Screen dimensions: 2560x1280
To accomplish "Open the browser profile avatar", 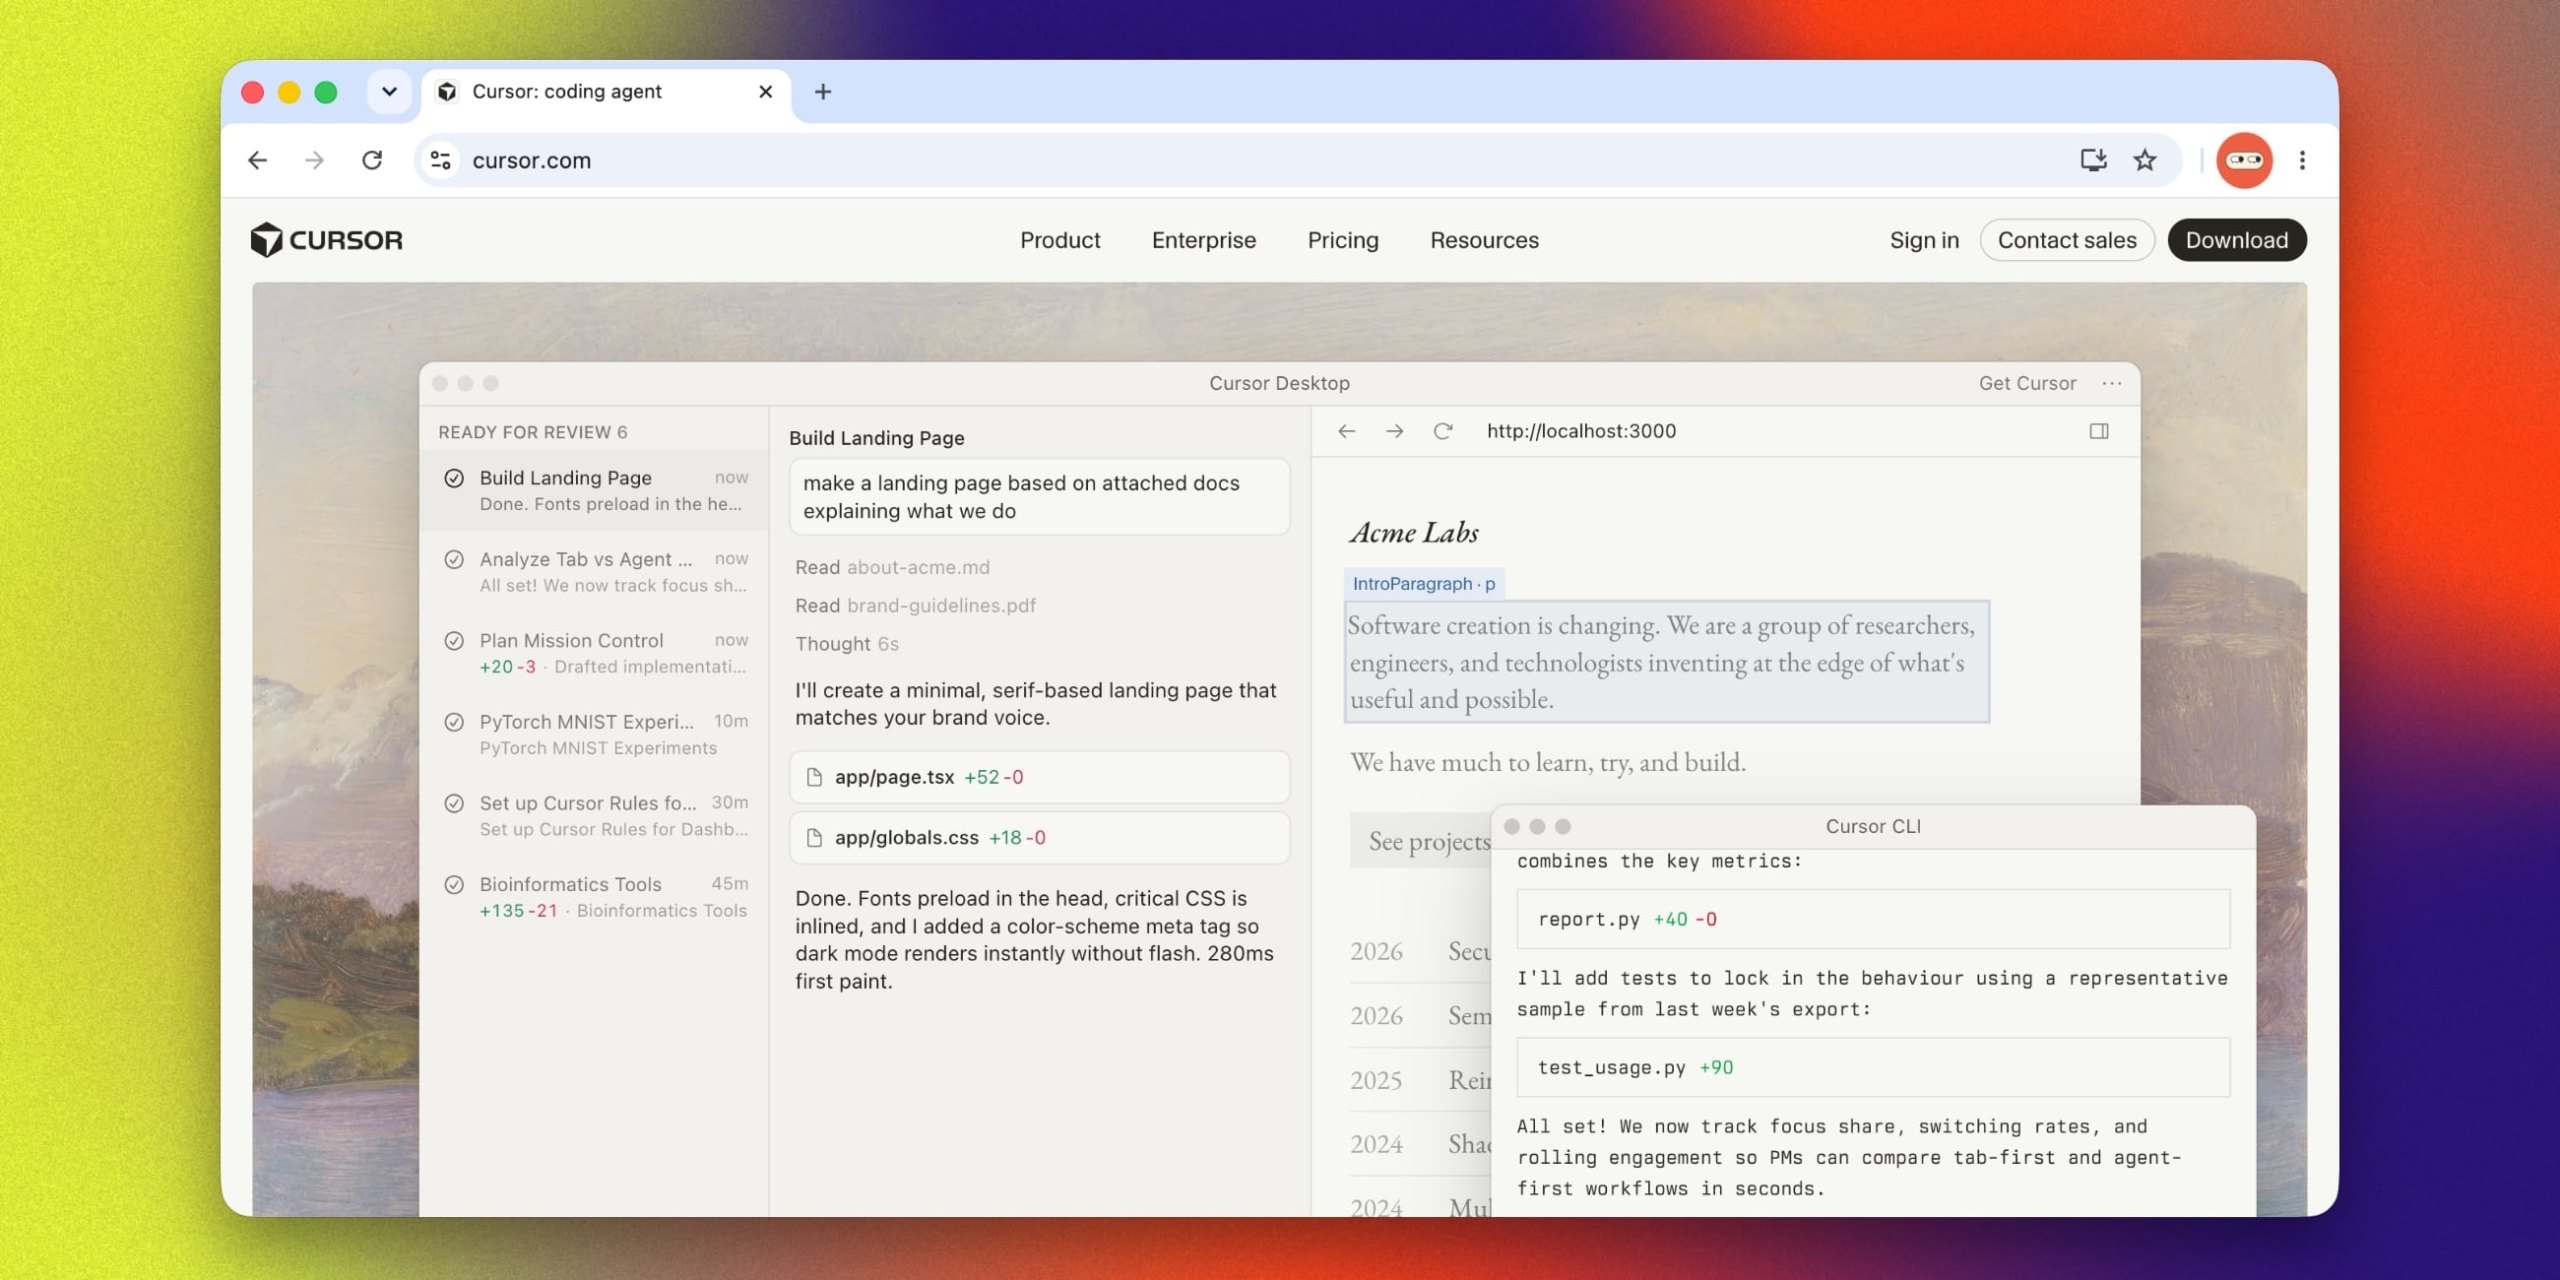I will 2244,160.
